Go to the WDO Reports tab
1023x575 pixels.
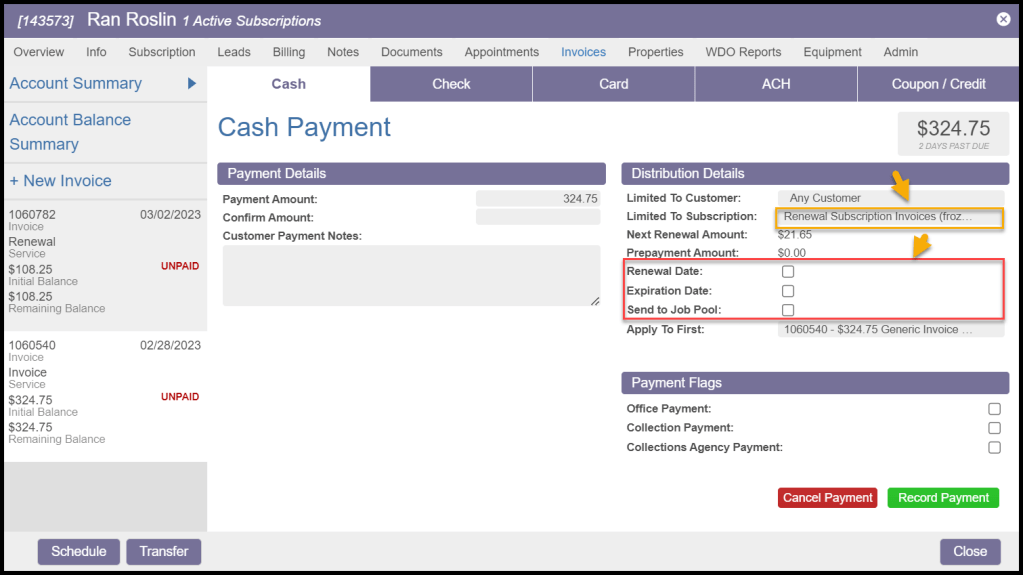(743, 52)
